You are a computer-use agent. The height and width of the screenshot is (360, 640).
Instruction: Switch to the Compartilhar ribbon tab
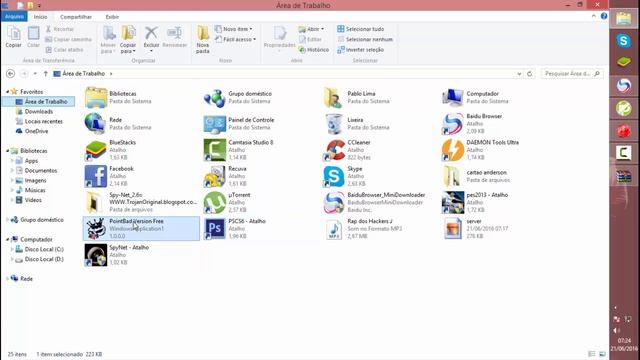76,17
